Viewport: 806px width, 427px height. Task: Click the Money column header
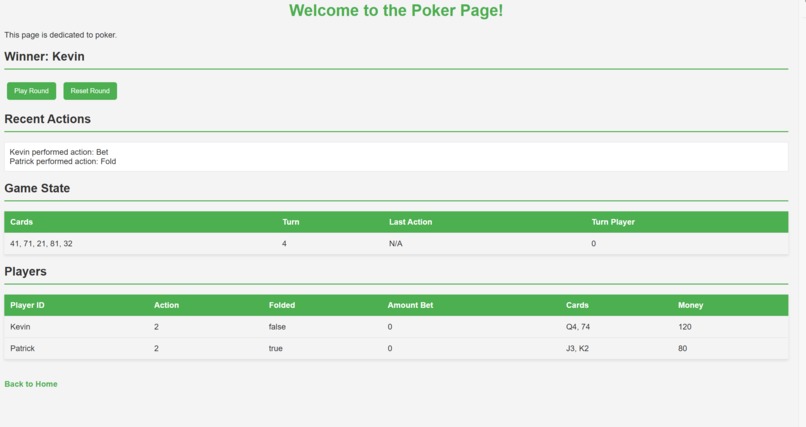(x=690, y=305)
